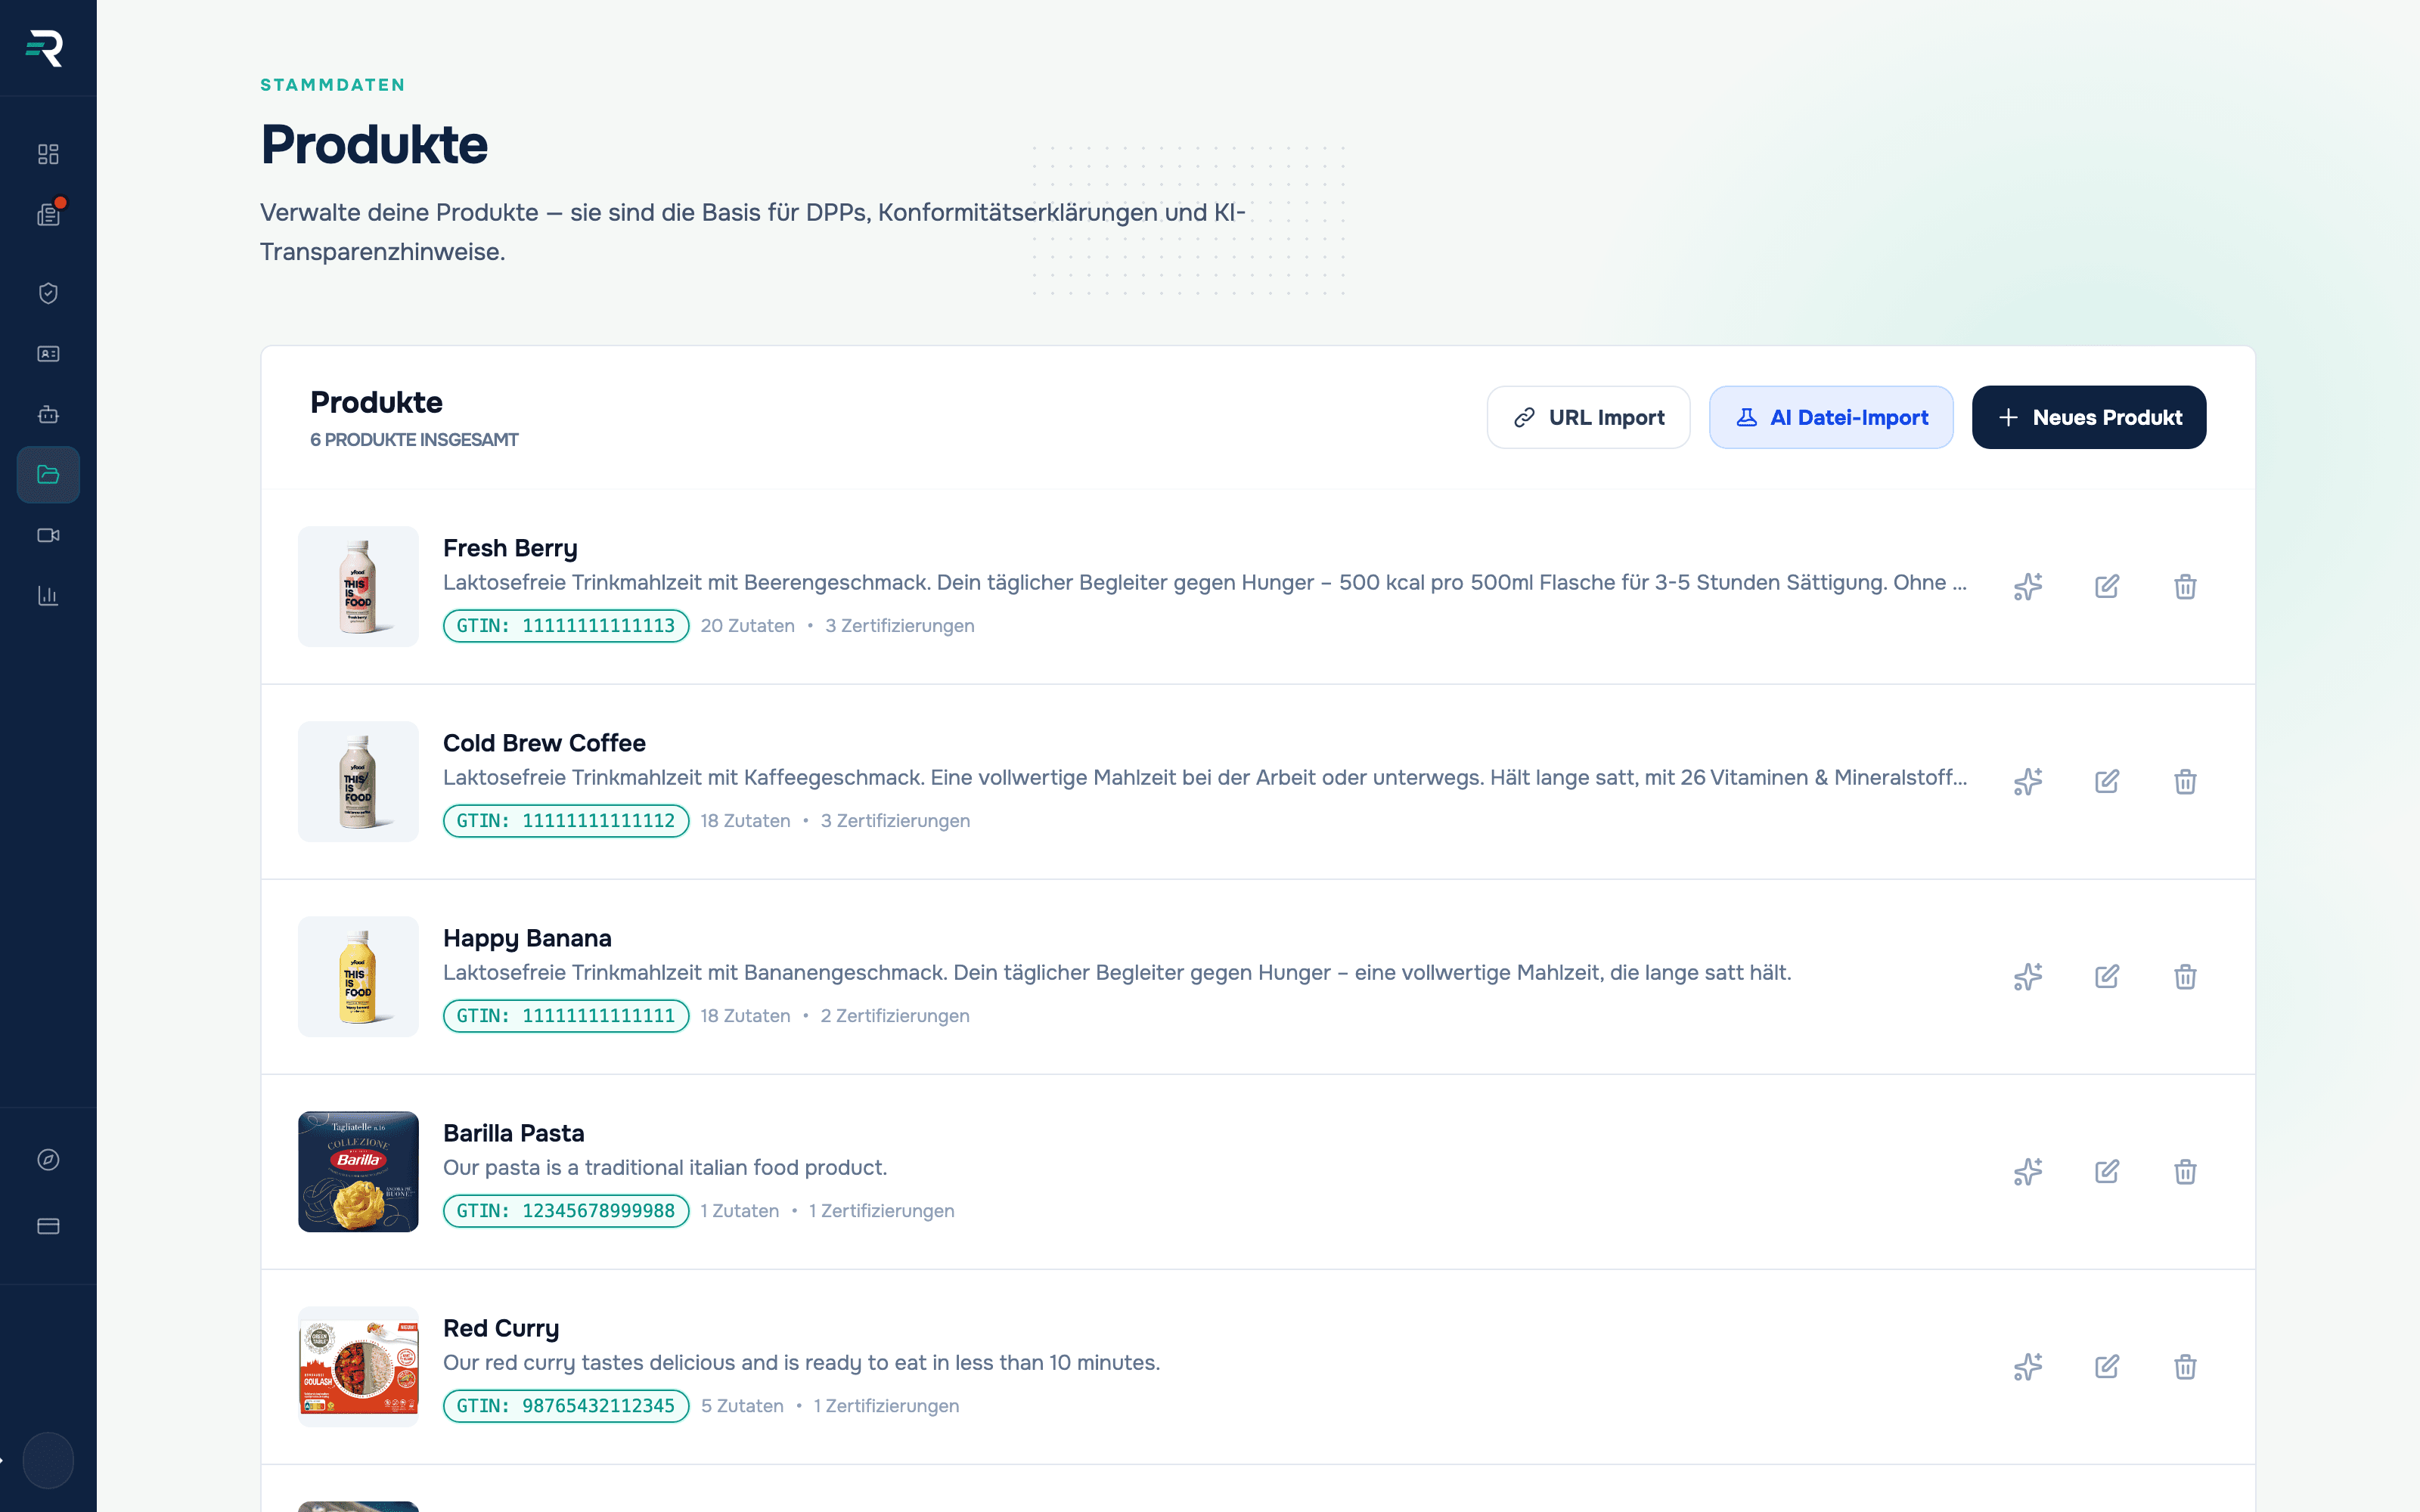Viewport: 2420px width, 1512px height.
Task: Click the Fresh Berry product name
Action: pos(510,548)
